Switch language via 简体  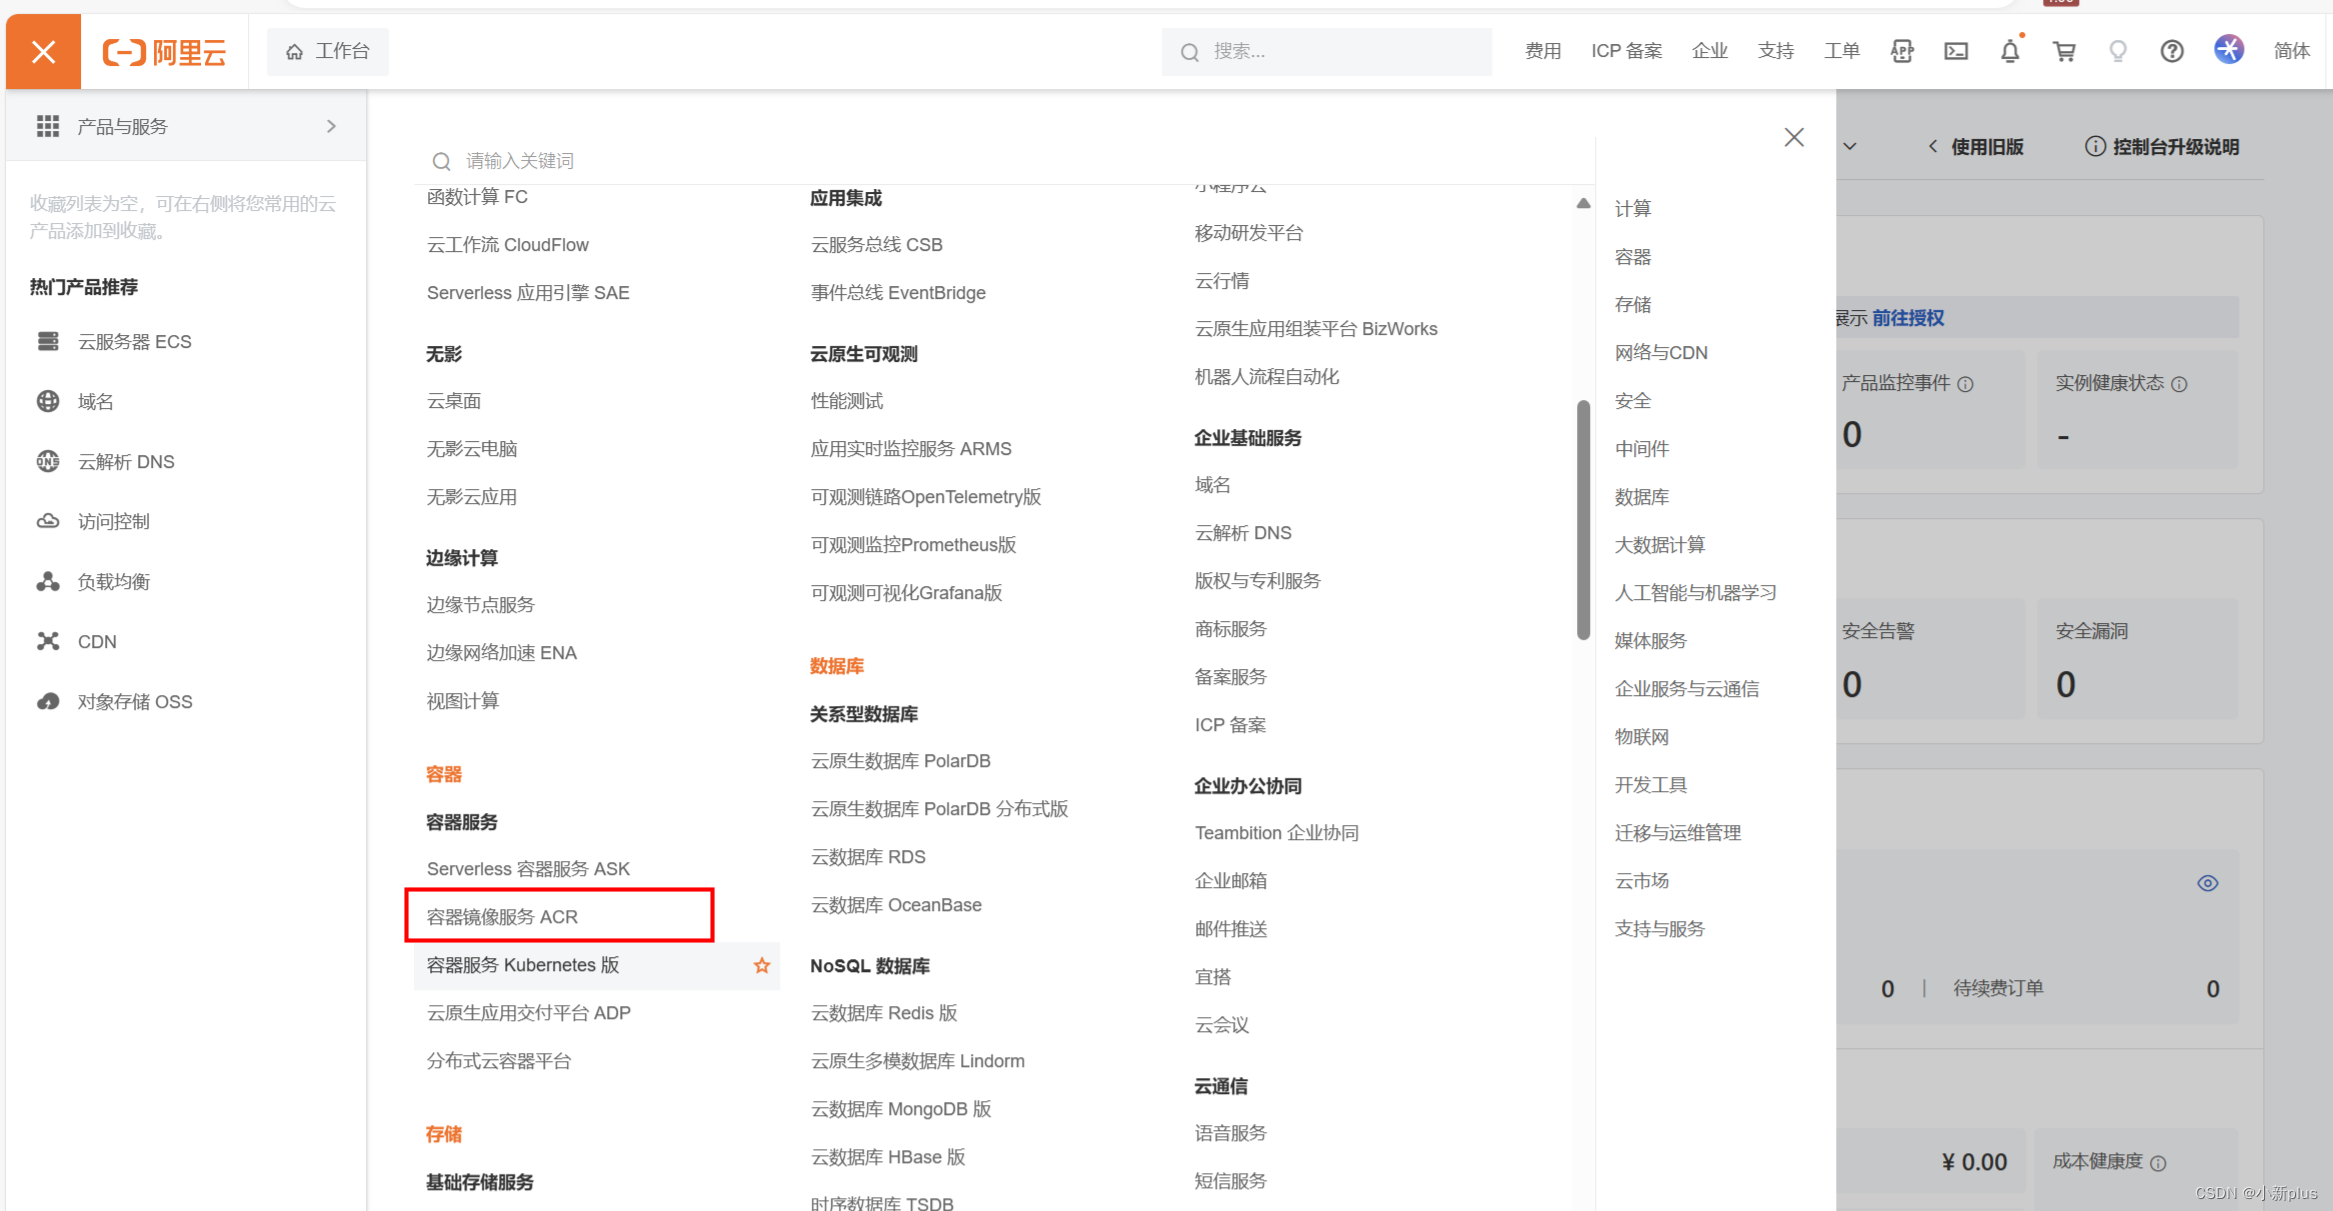tap(2291, 51)
